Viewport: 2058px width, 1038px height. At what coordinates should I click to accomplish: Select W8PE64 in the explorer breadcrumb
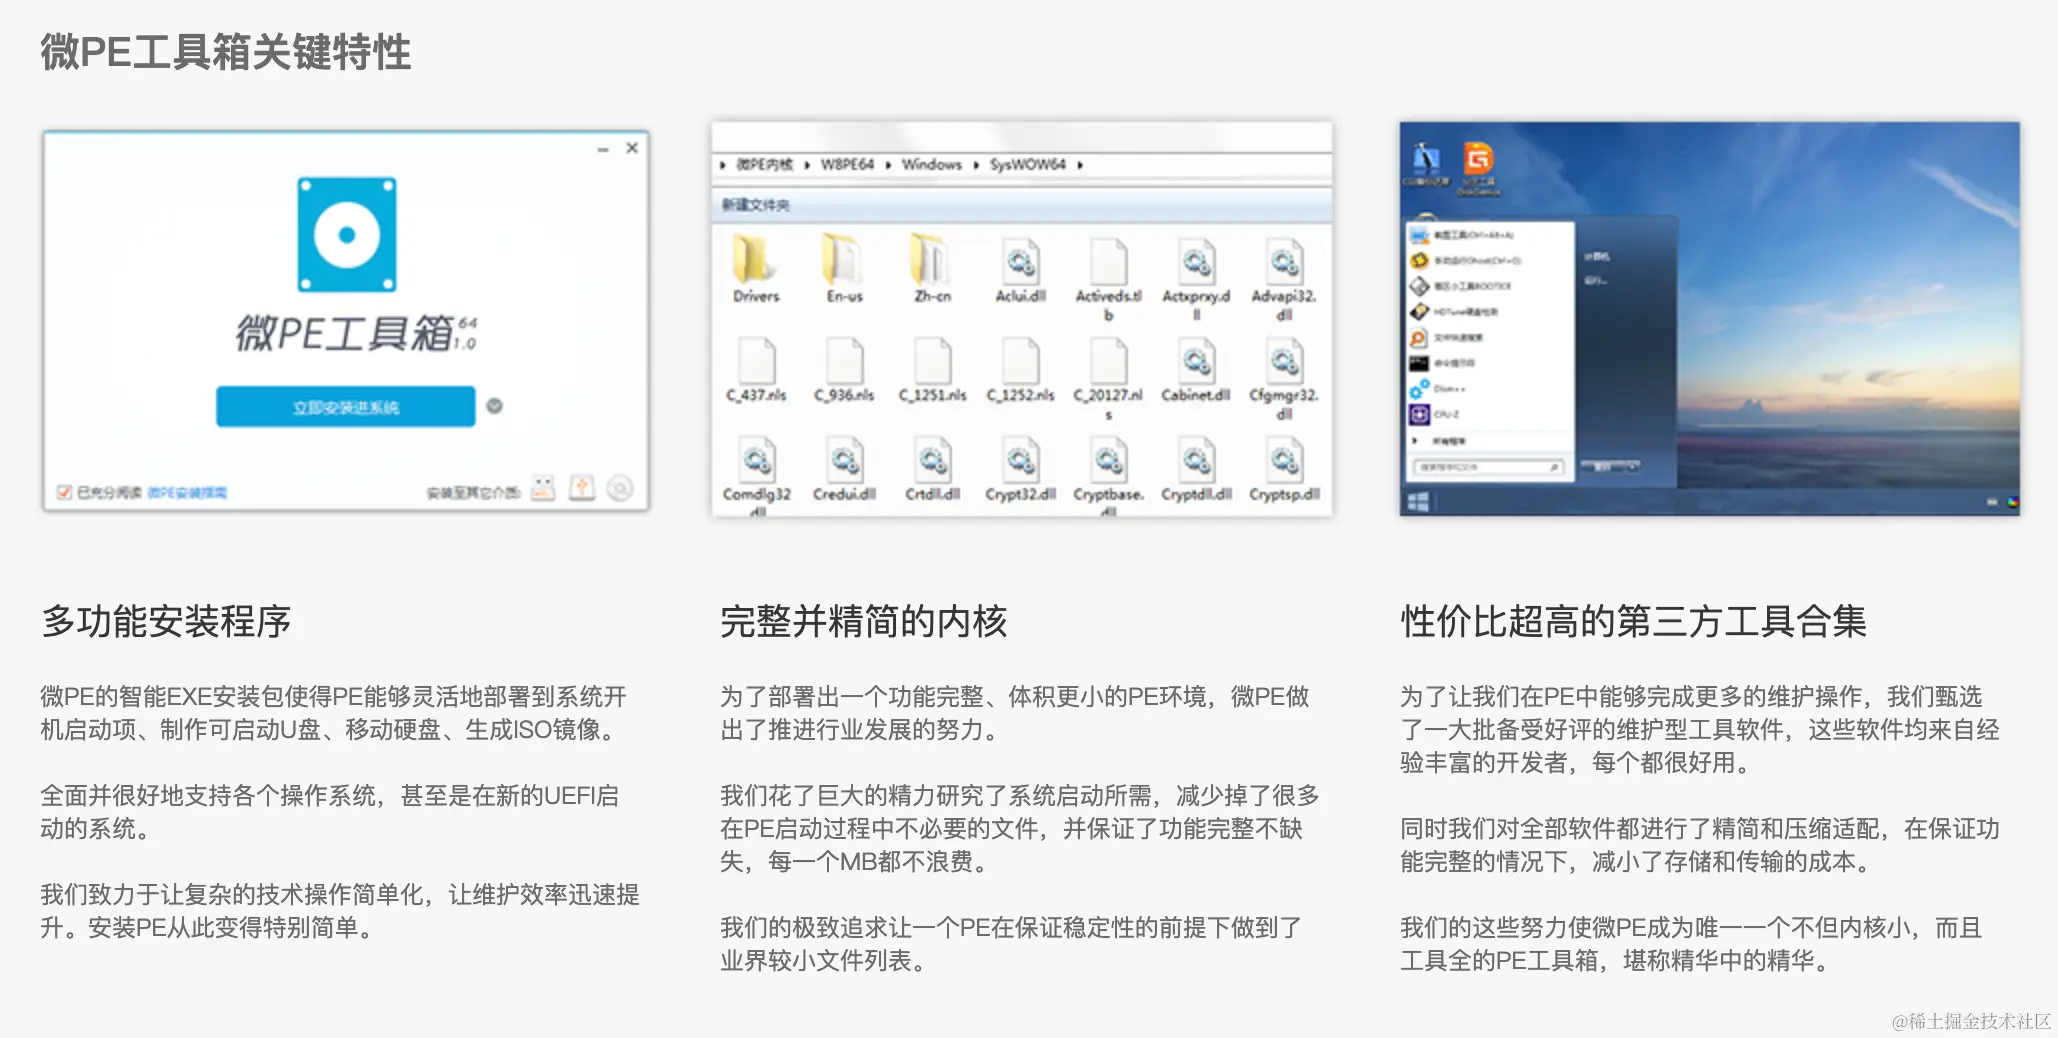click(x=847, y=164)
